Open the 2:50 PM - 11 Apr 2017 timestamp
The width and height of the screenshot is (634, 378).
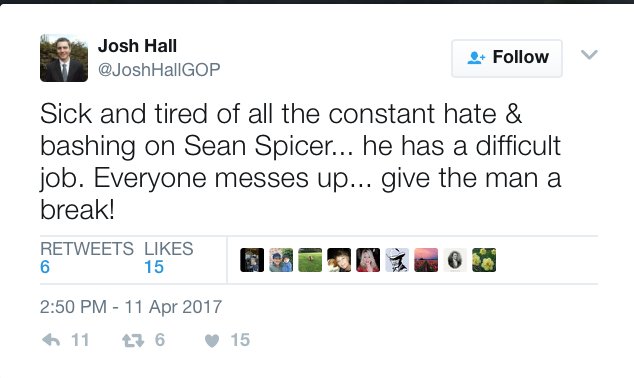point(131,306)
